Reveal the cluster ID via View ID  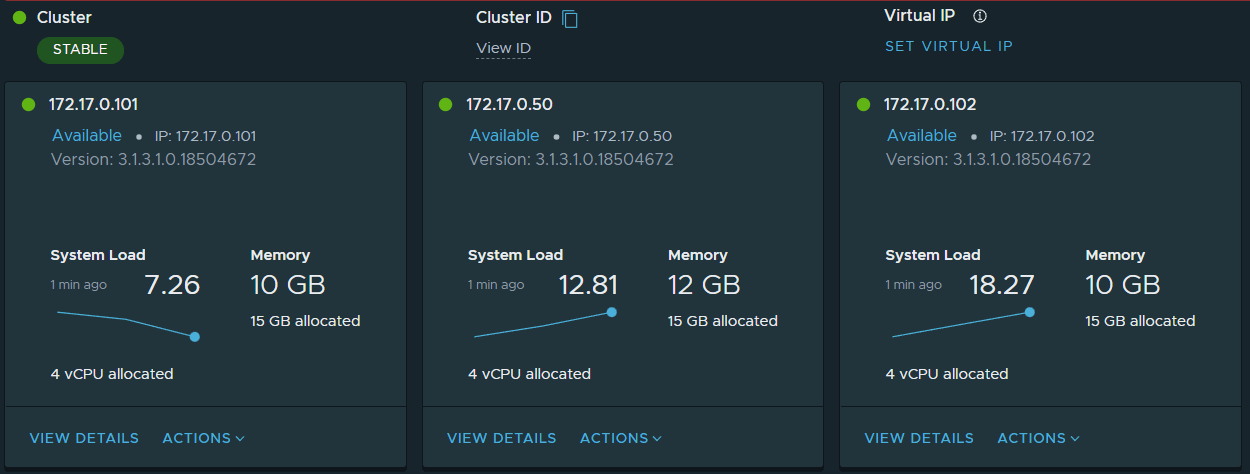pyautogui.click(x=503, y=48)
